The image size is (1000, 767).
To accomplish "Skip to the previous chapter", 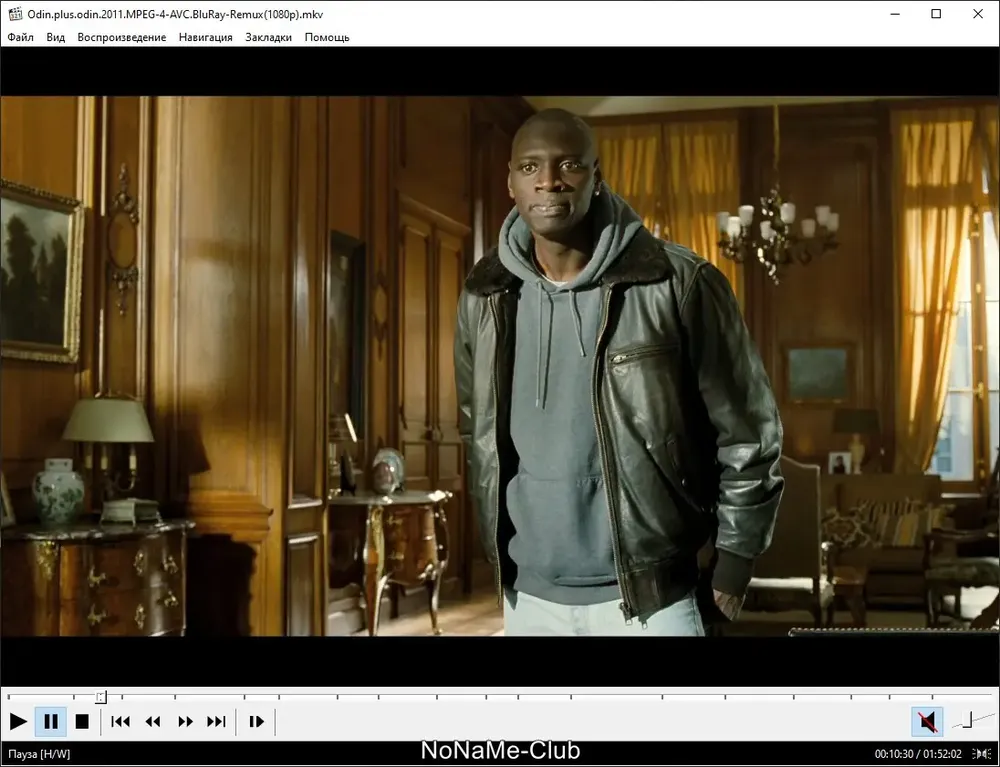I will (121, 722).
